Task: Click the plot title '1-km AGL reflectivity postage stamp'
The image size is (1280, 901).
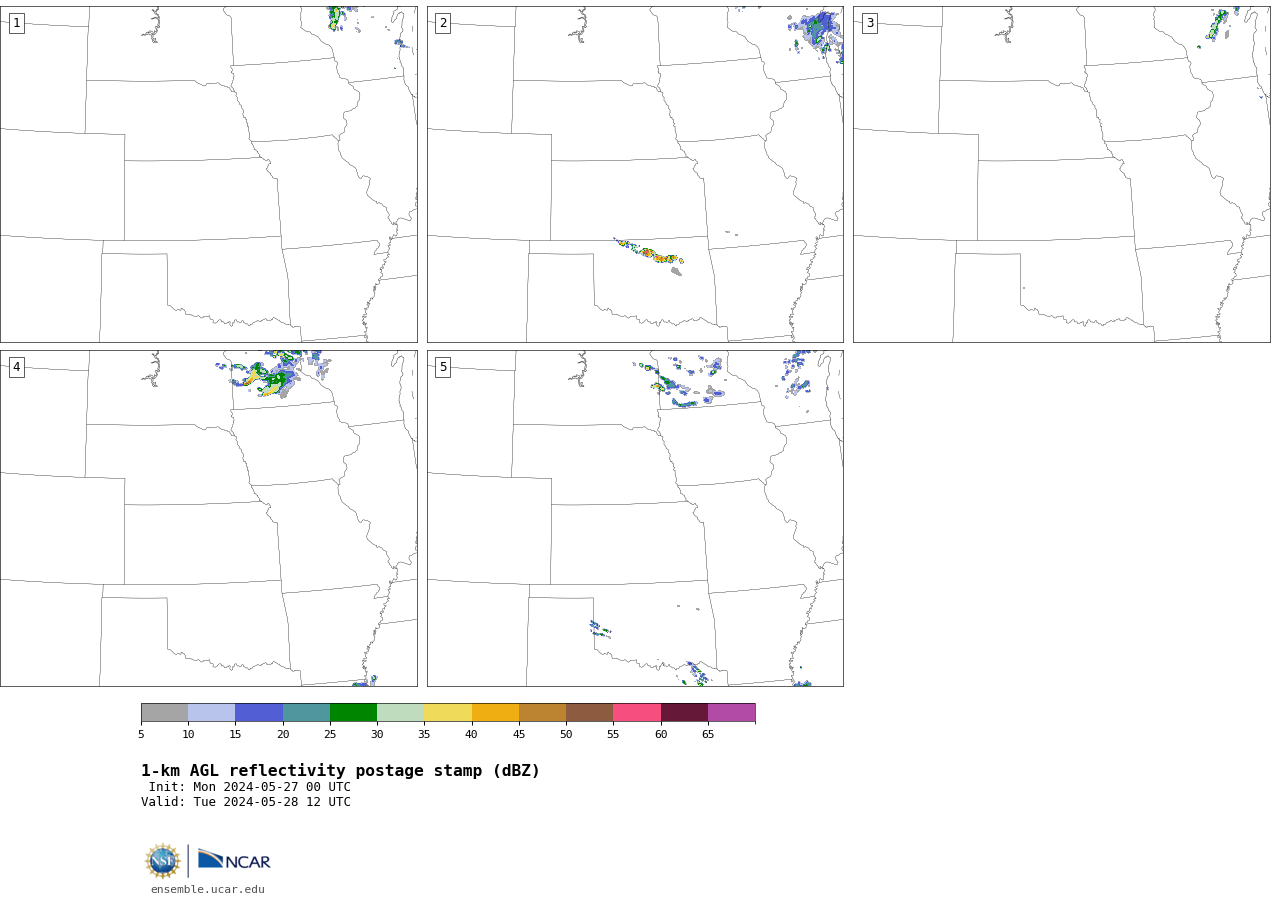Action: (340, 771)
